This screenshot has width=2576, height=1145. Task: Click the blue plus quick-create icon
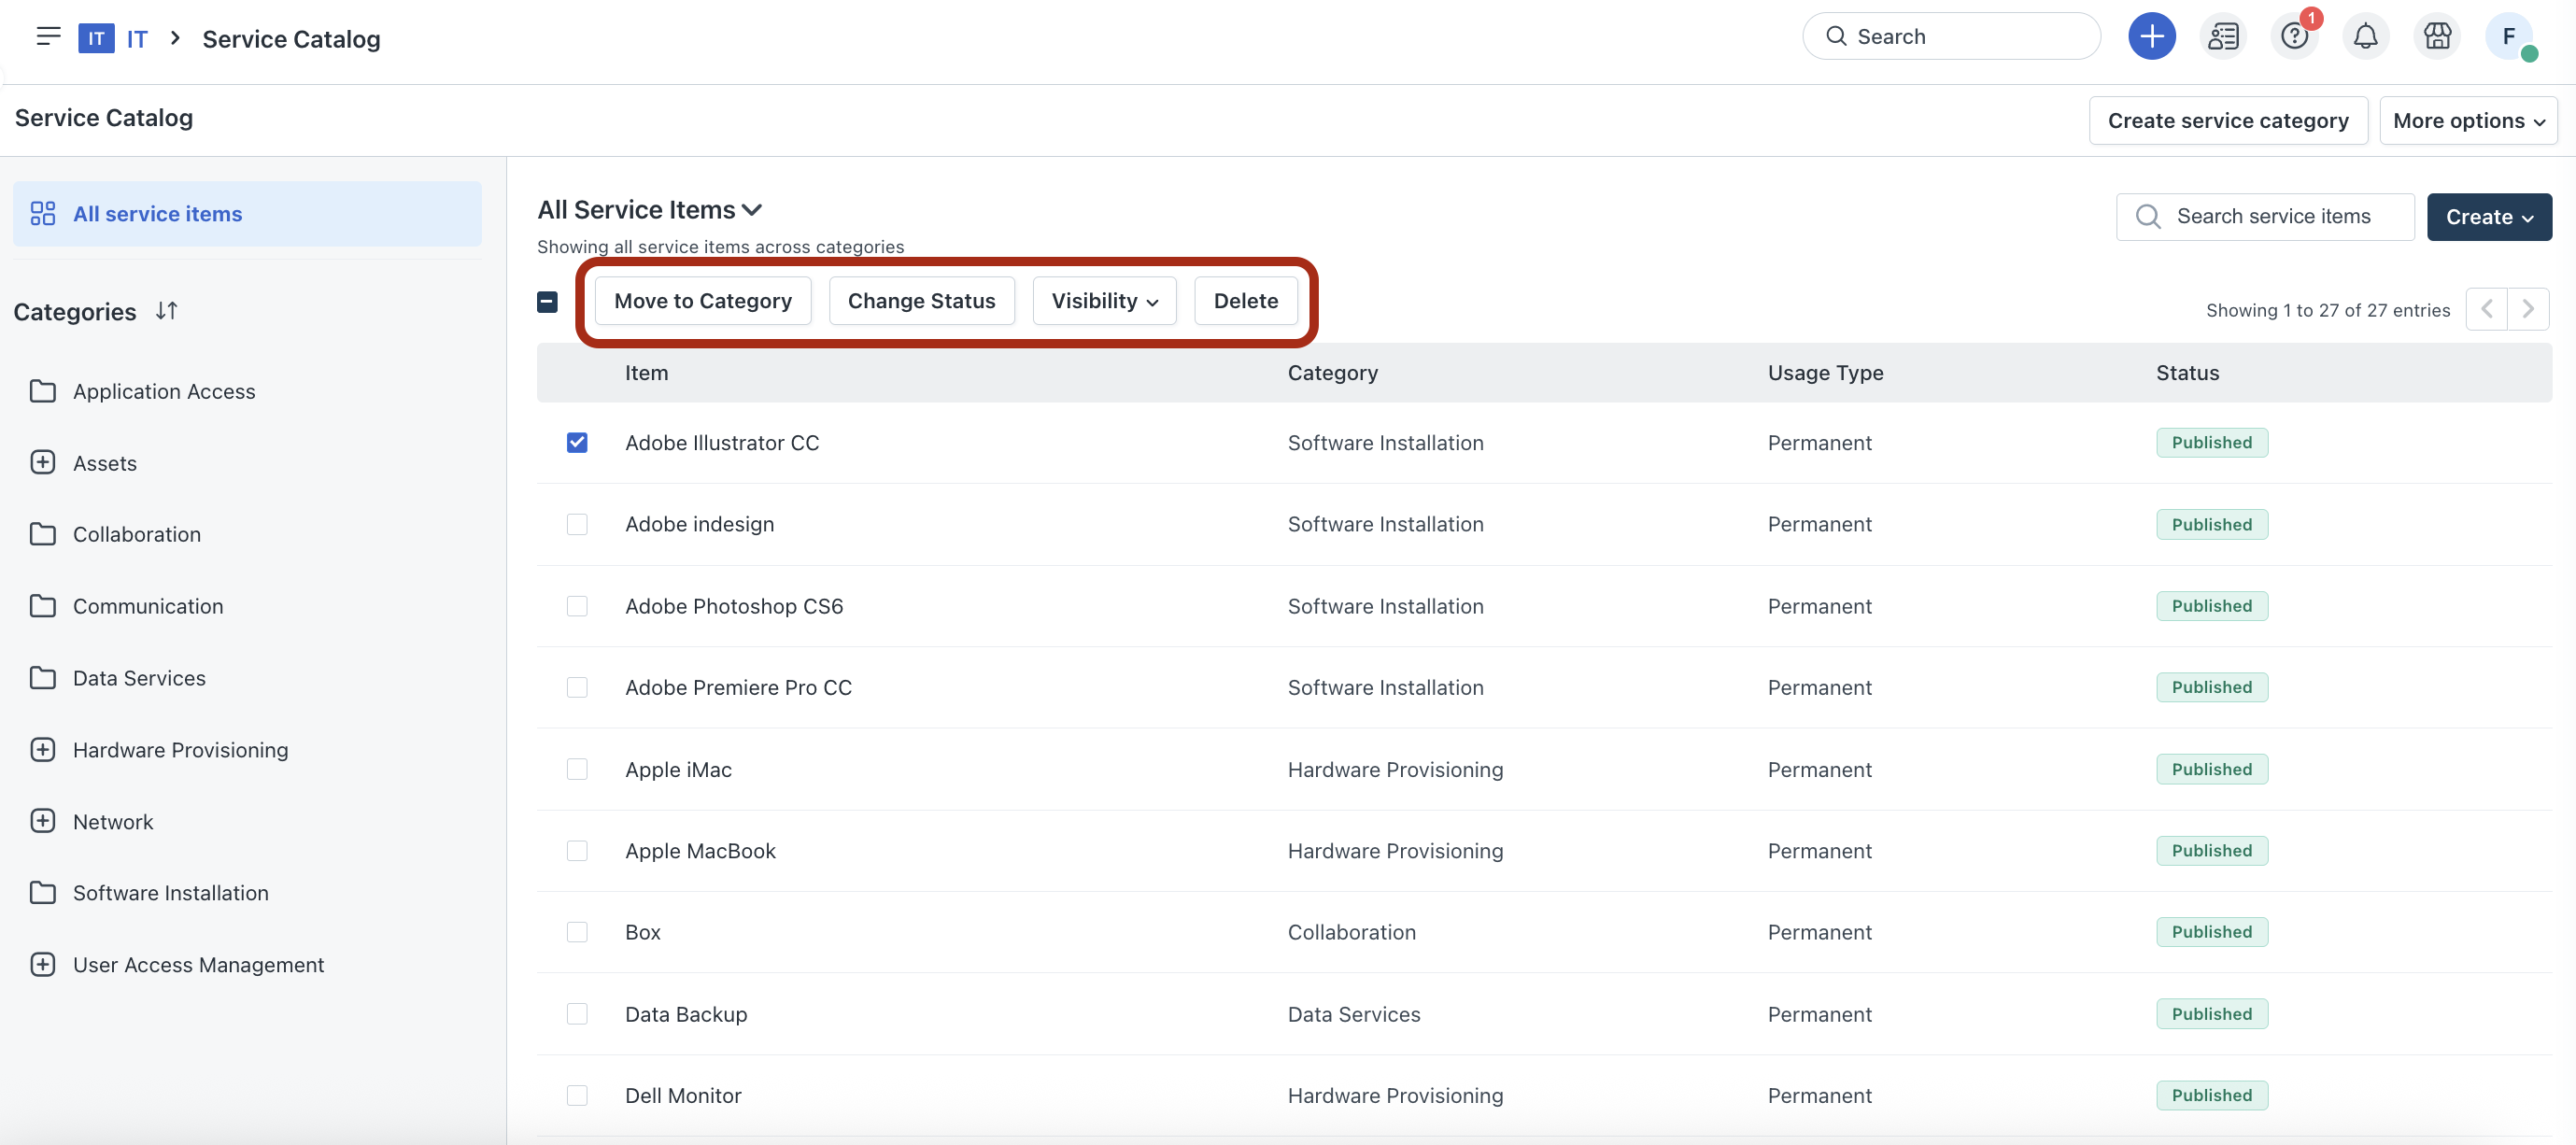point(2151,37)
